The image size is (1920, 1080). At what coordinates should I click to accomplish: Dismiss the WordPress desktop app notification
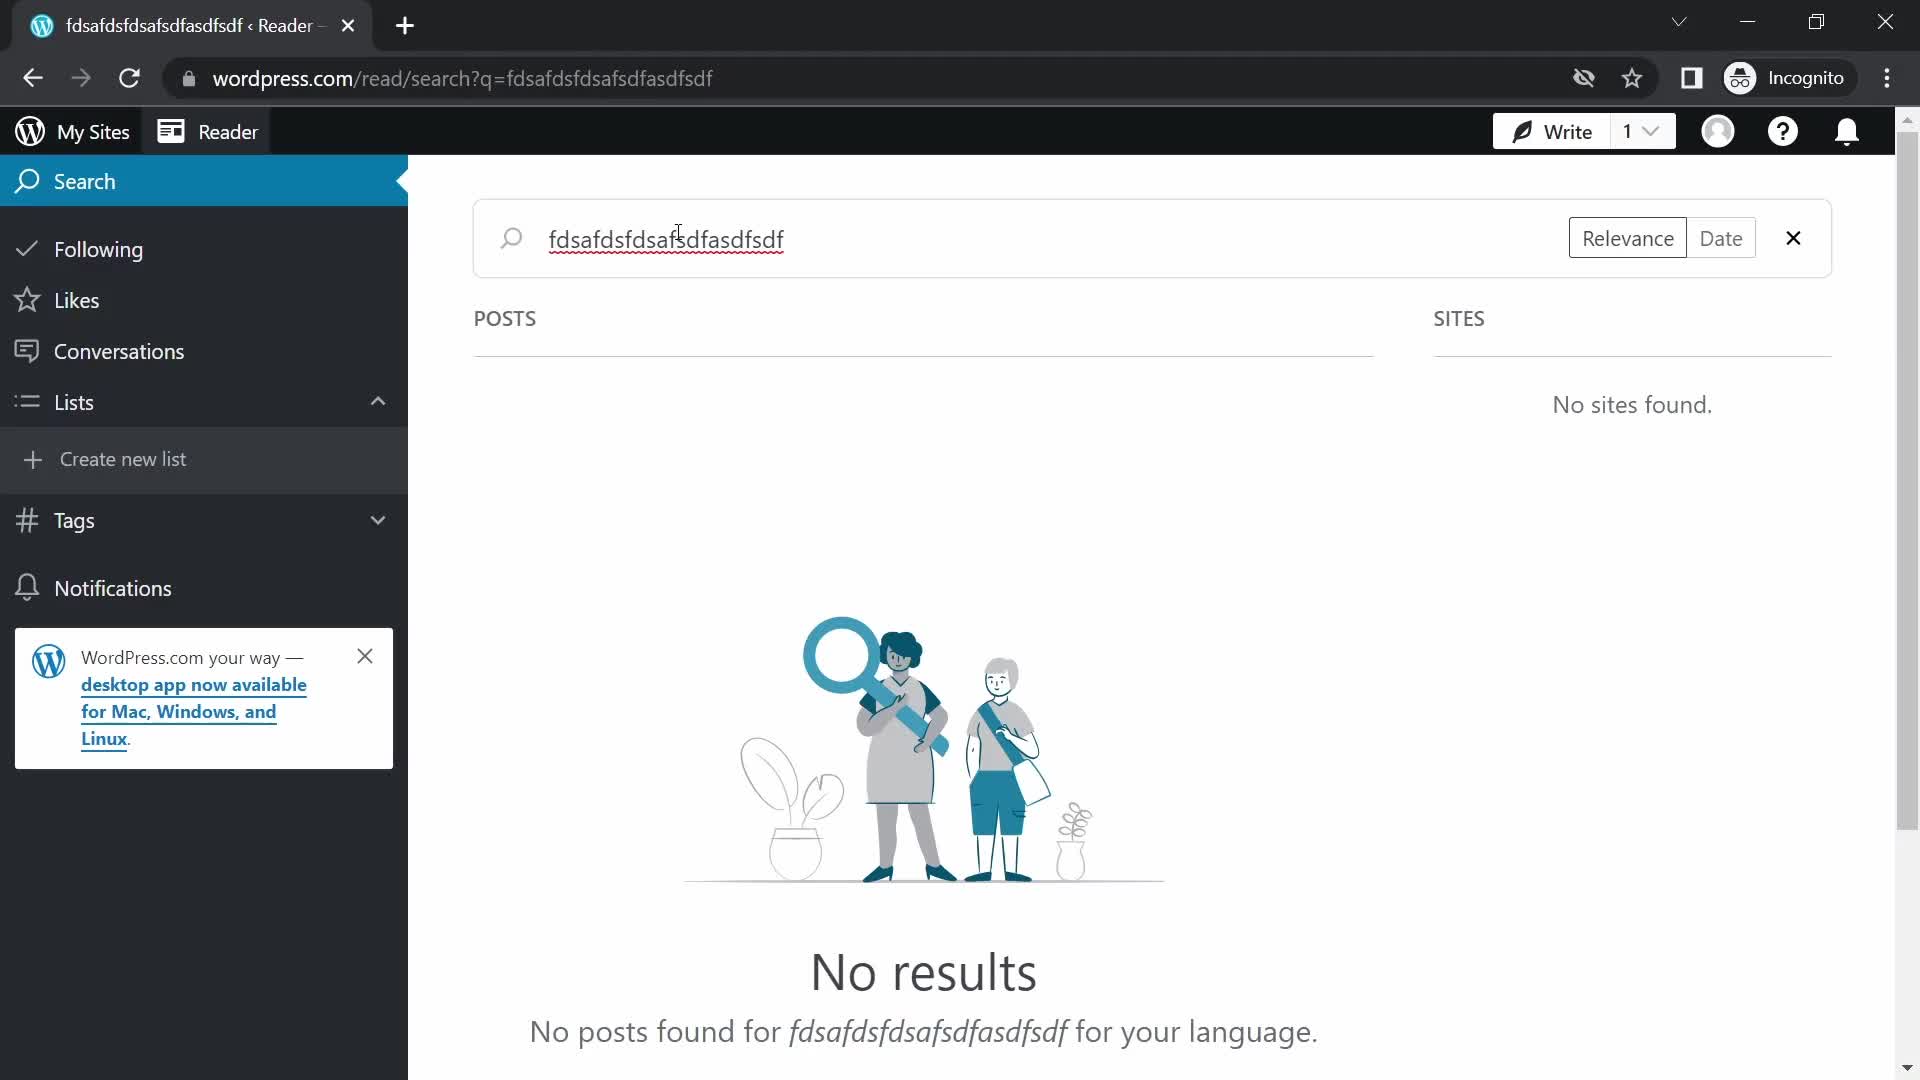[x=364, y=655]
